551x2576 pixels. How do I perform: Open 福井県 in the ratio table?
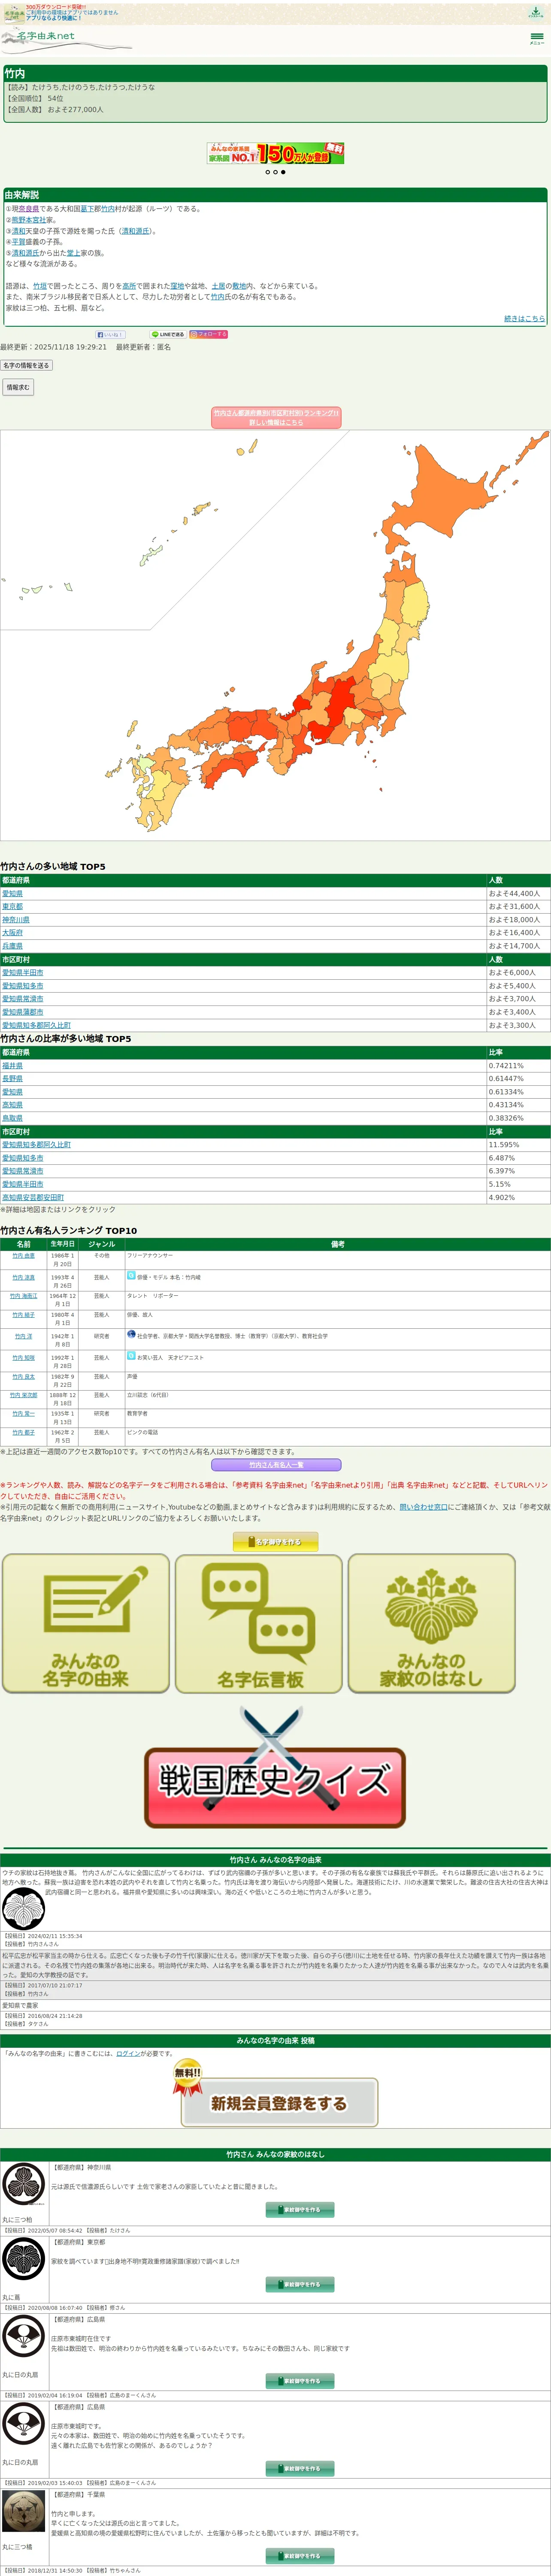(x=12, y=1065)
